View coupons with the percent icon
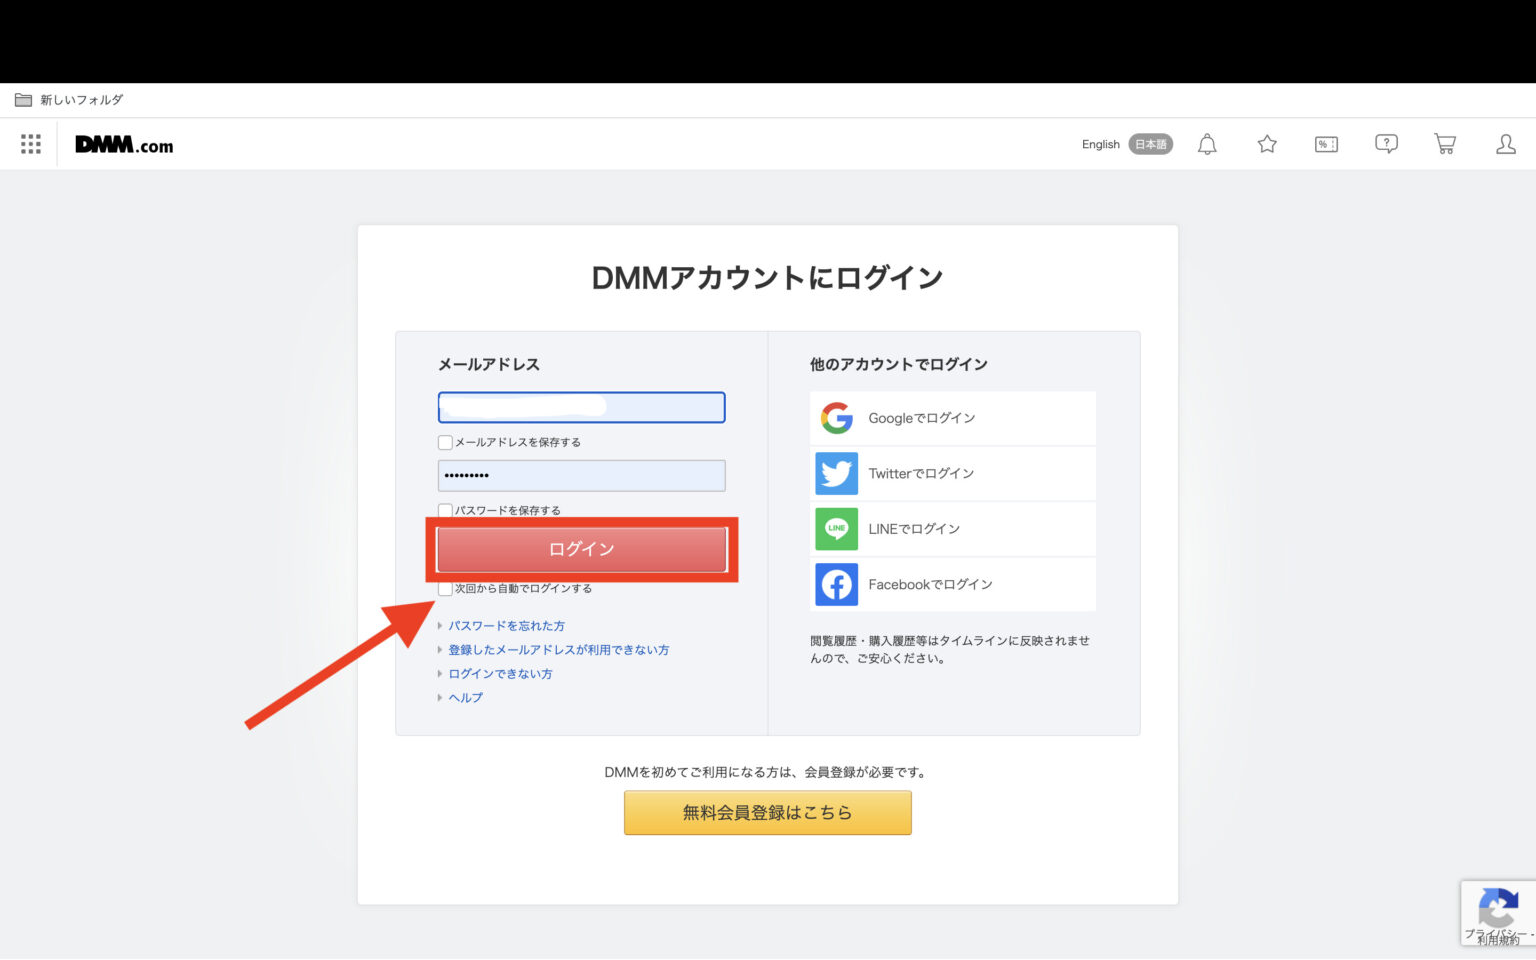Screen dimensions: 1536x960 1326,143
